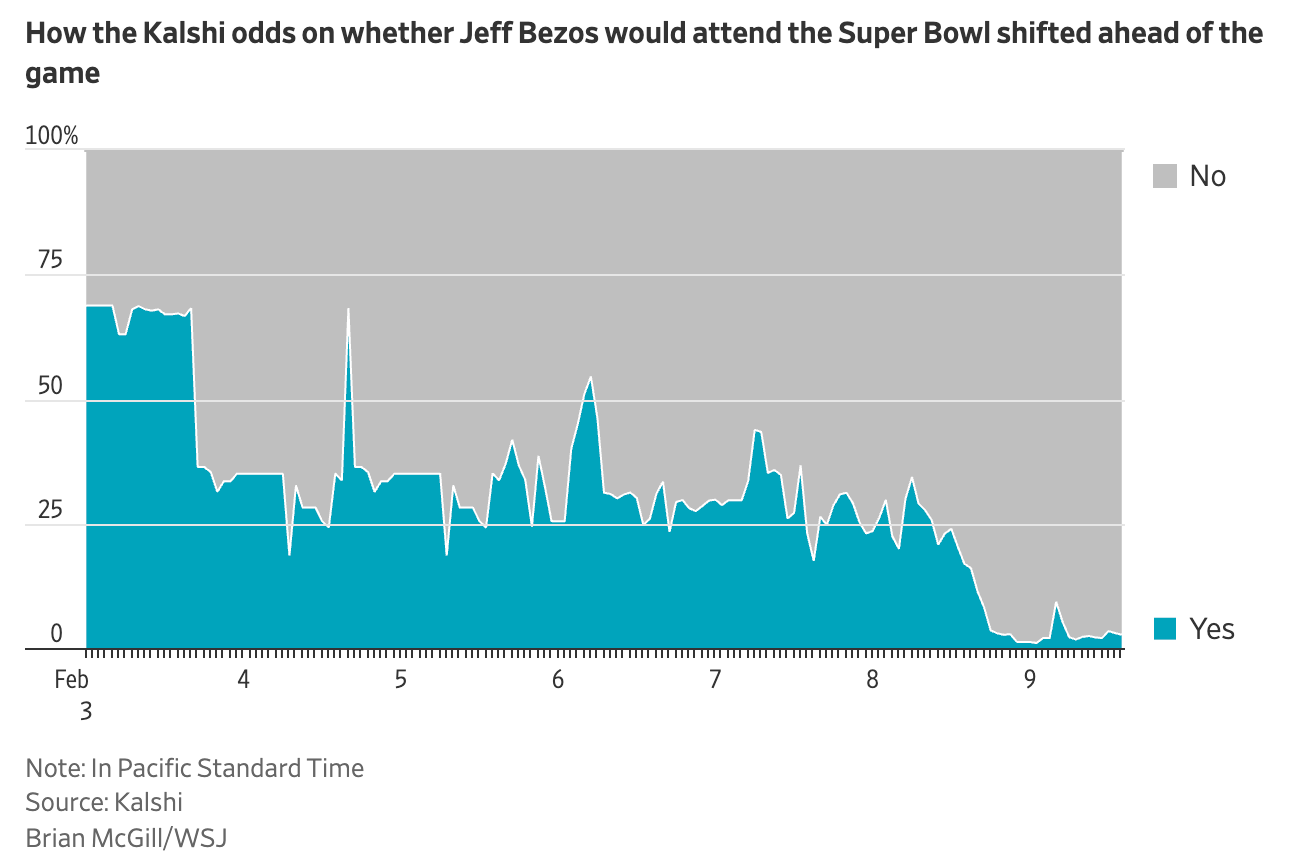Screen dimensions: 1308x868
Task: Click the Brian McGill/WSJ credit line
Action: pyautogui.click(x=126, y=837)
